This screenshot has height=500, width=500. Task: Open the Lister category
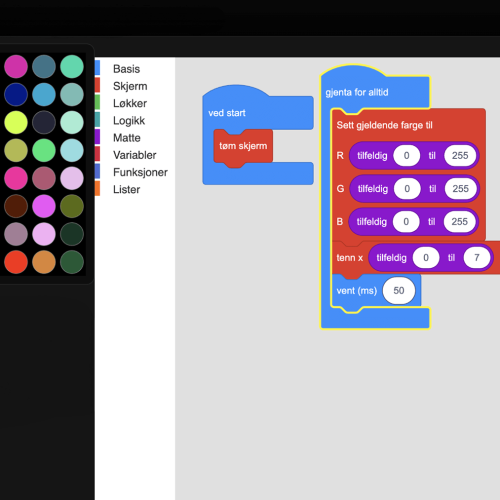coord(126,190)
